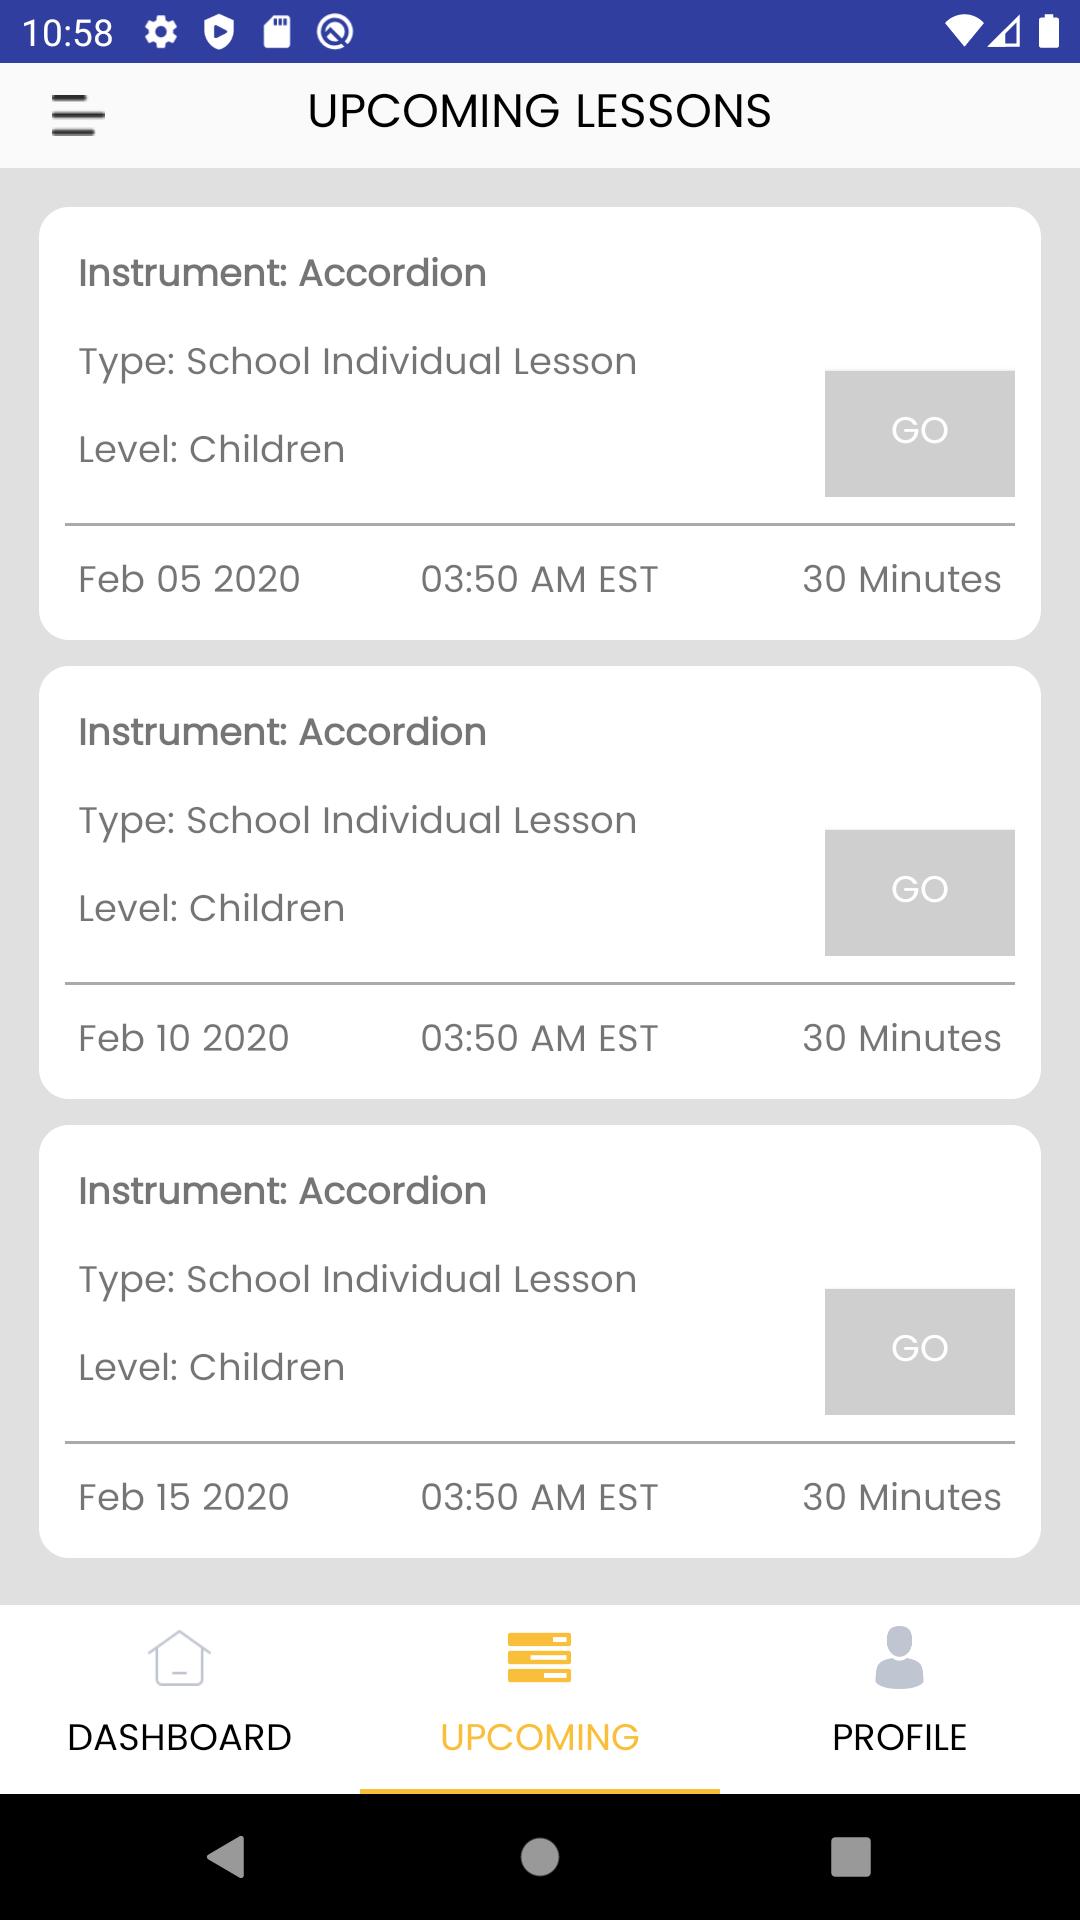Screen dimensions: 1080x1920
Task: Open the Feb 05 2020 Accordion lesson card
Action: point(540,423)
